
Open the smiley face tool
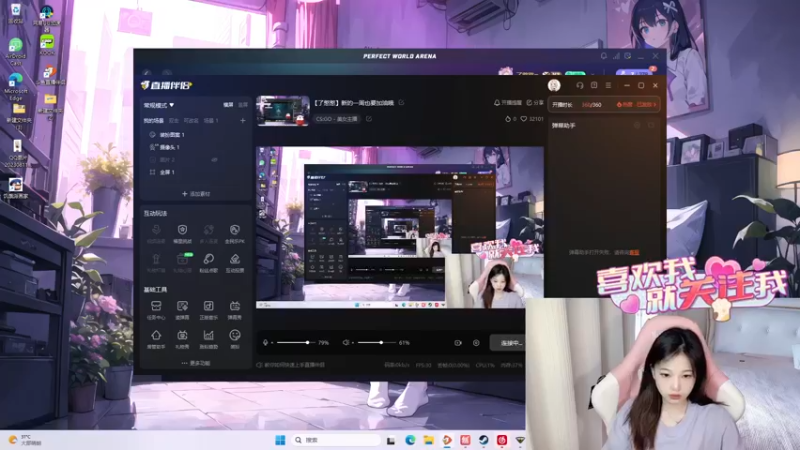[235, 339]
